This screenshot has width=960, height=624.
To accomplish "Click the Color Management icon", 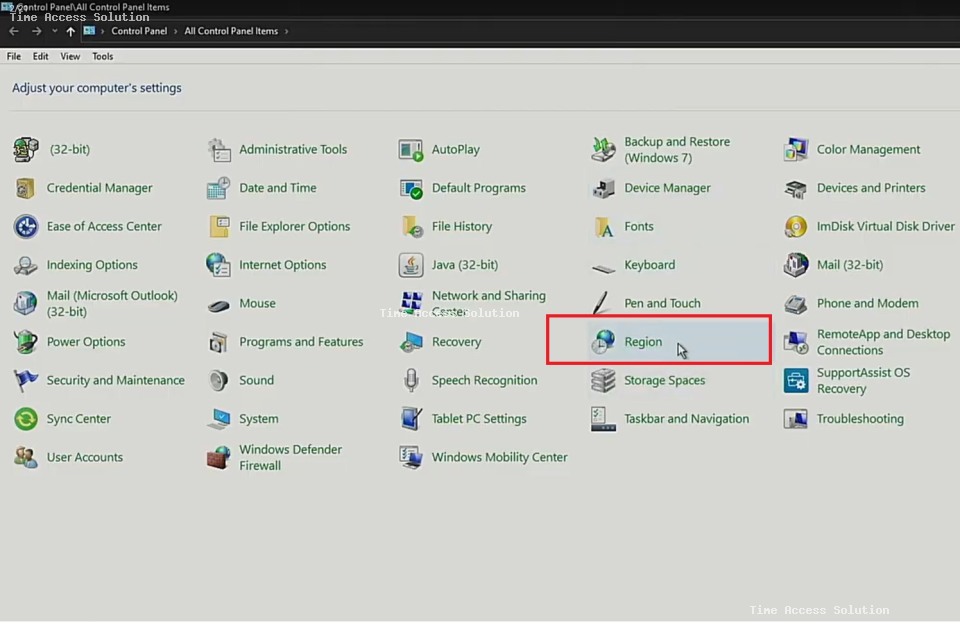I will (796, 150).
